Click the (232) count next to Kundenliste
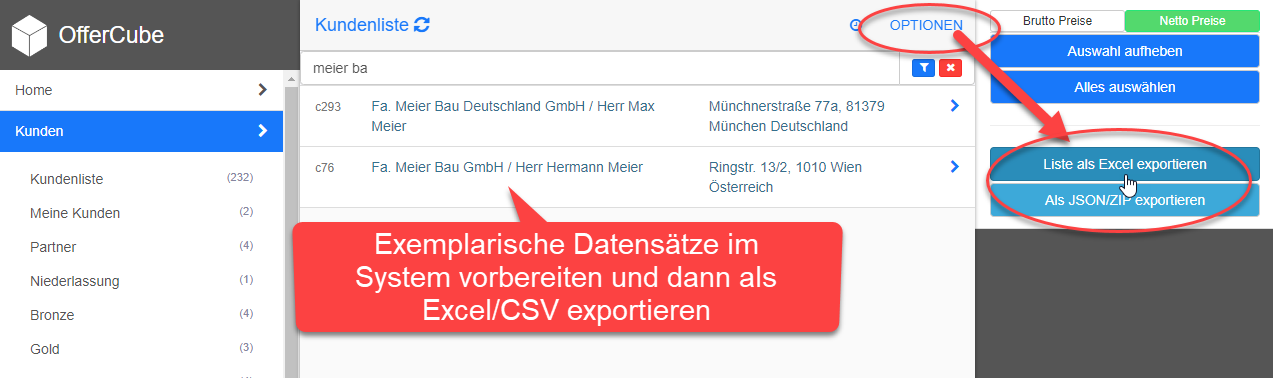 click(x=240, y=178)
